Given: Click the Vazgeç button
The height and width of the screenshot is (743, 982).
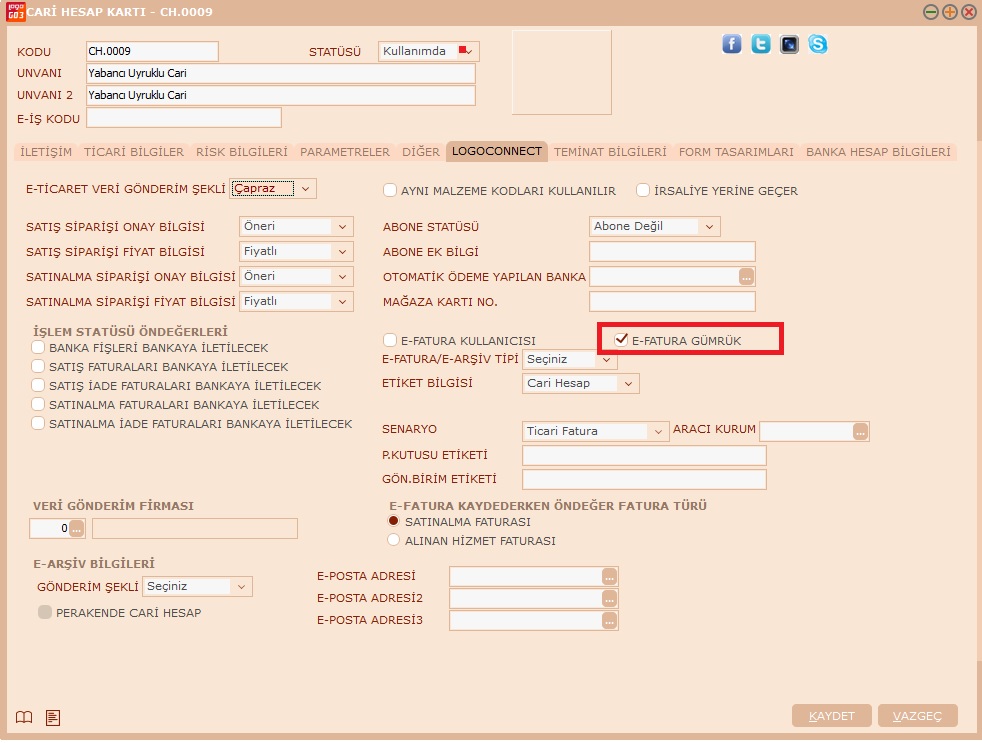Looking at the screenshot, I should 917,716.
